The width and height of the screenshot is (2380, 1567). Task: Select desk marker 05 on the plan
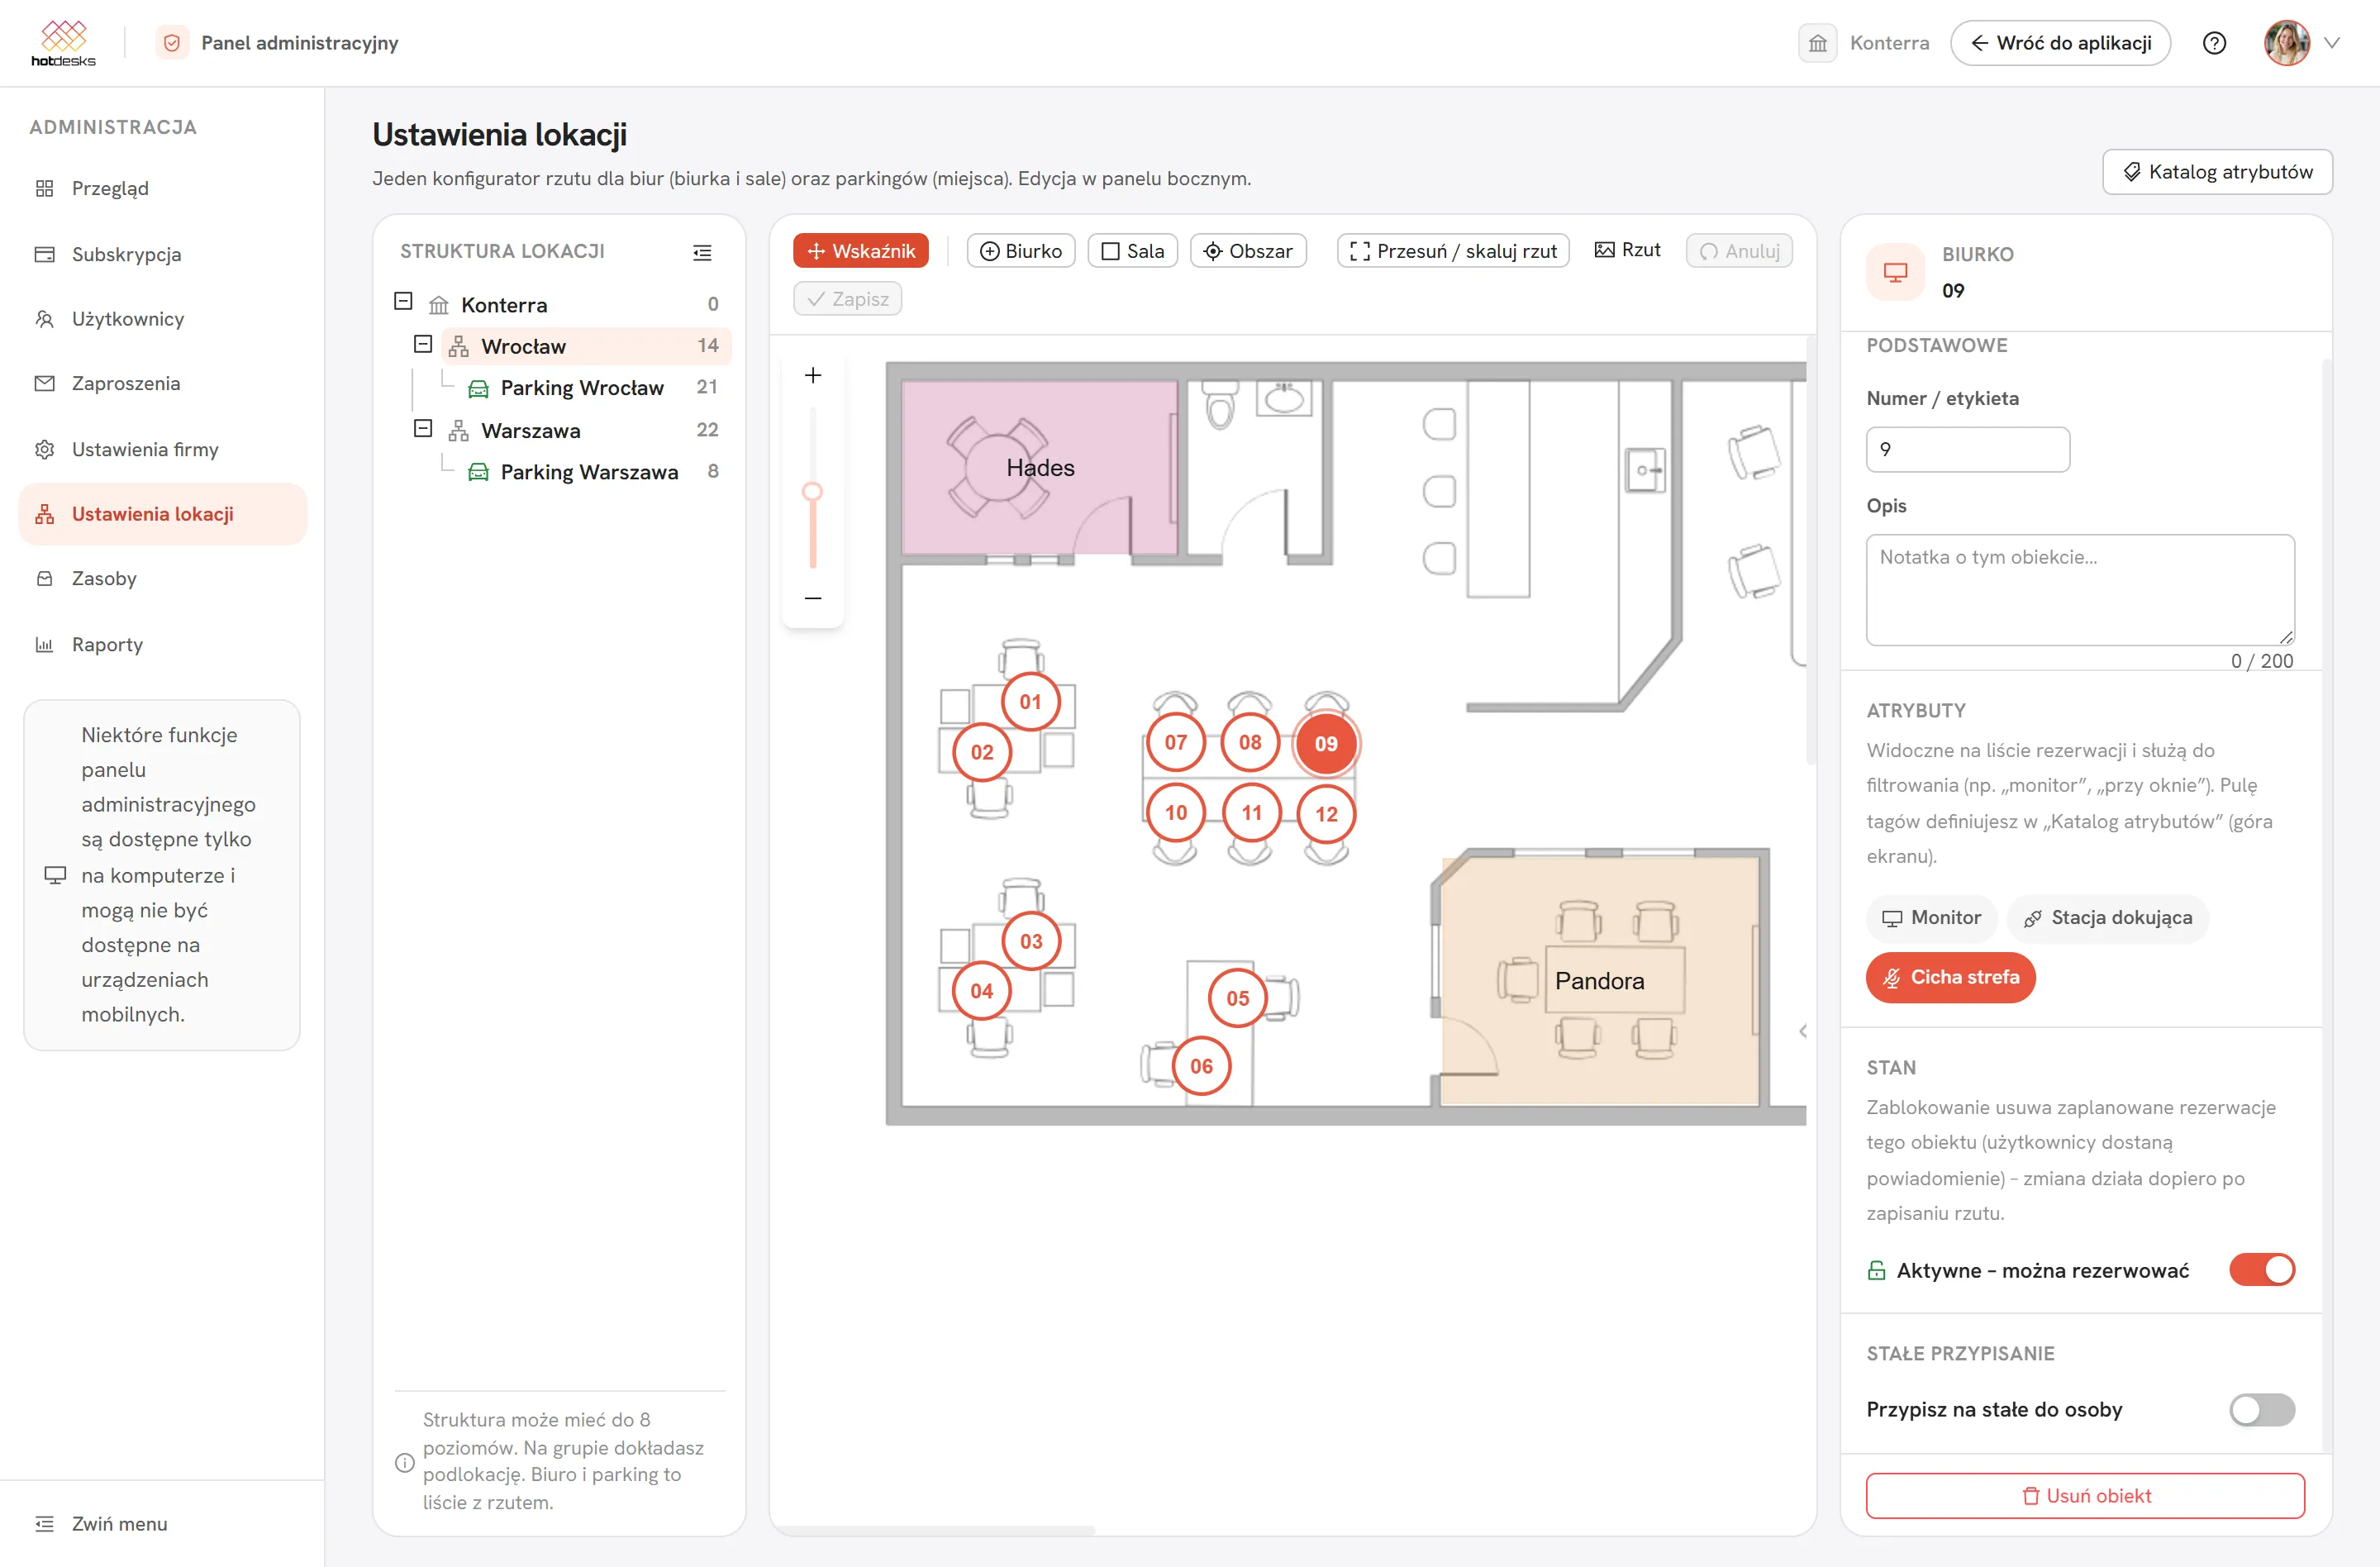(x=1237, y=998)
